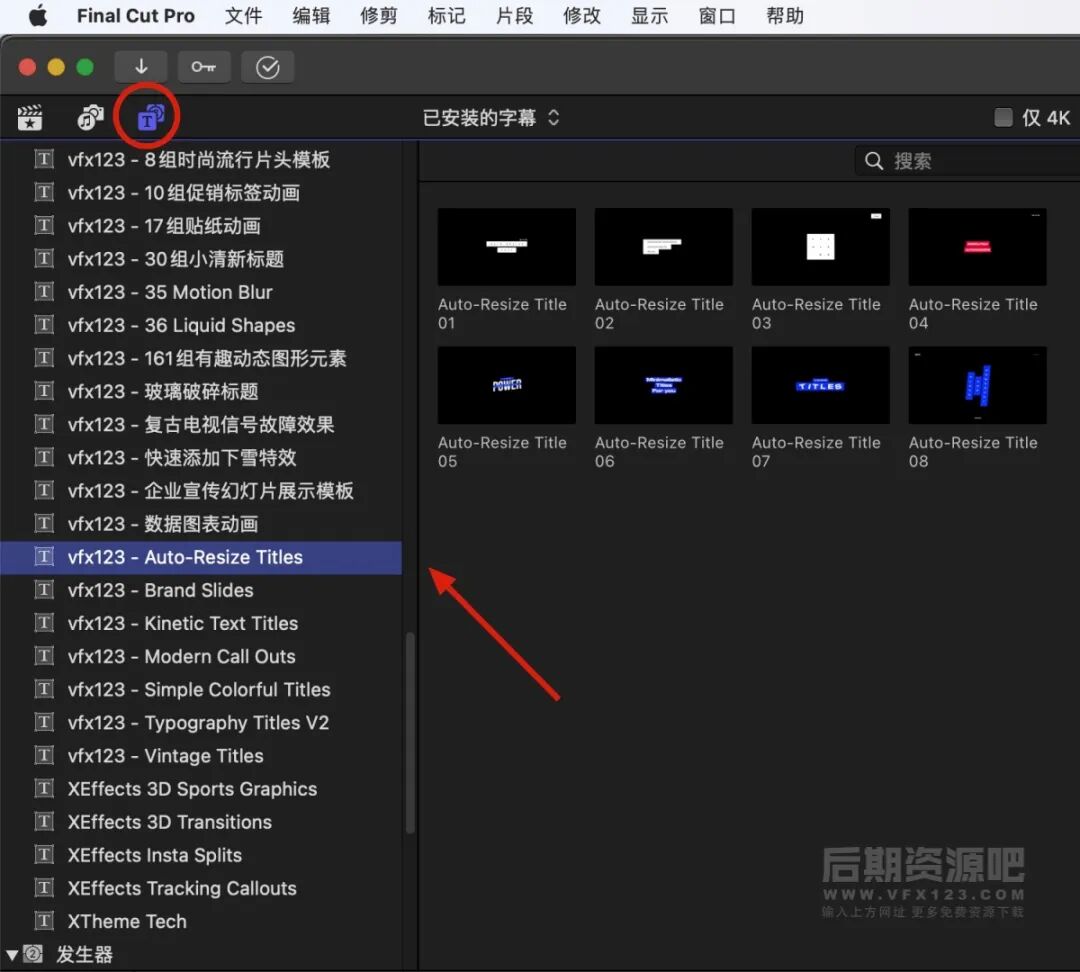
Task: Open the 窗口 menu in menu bar
Action: click(717, 15)
